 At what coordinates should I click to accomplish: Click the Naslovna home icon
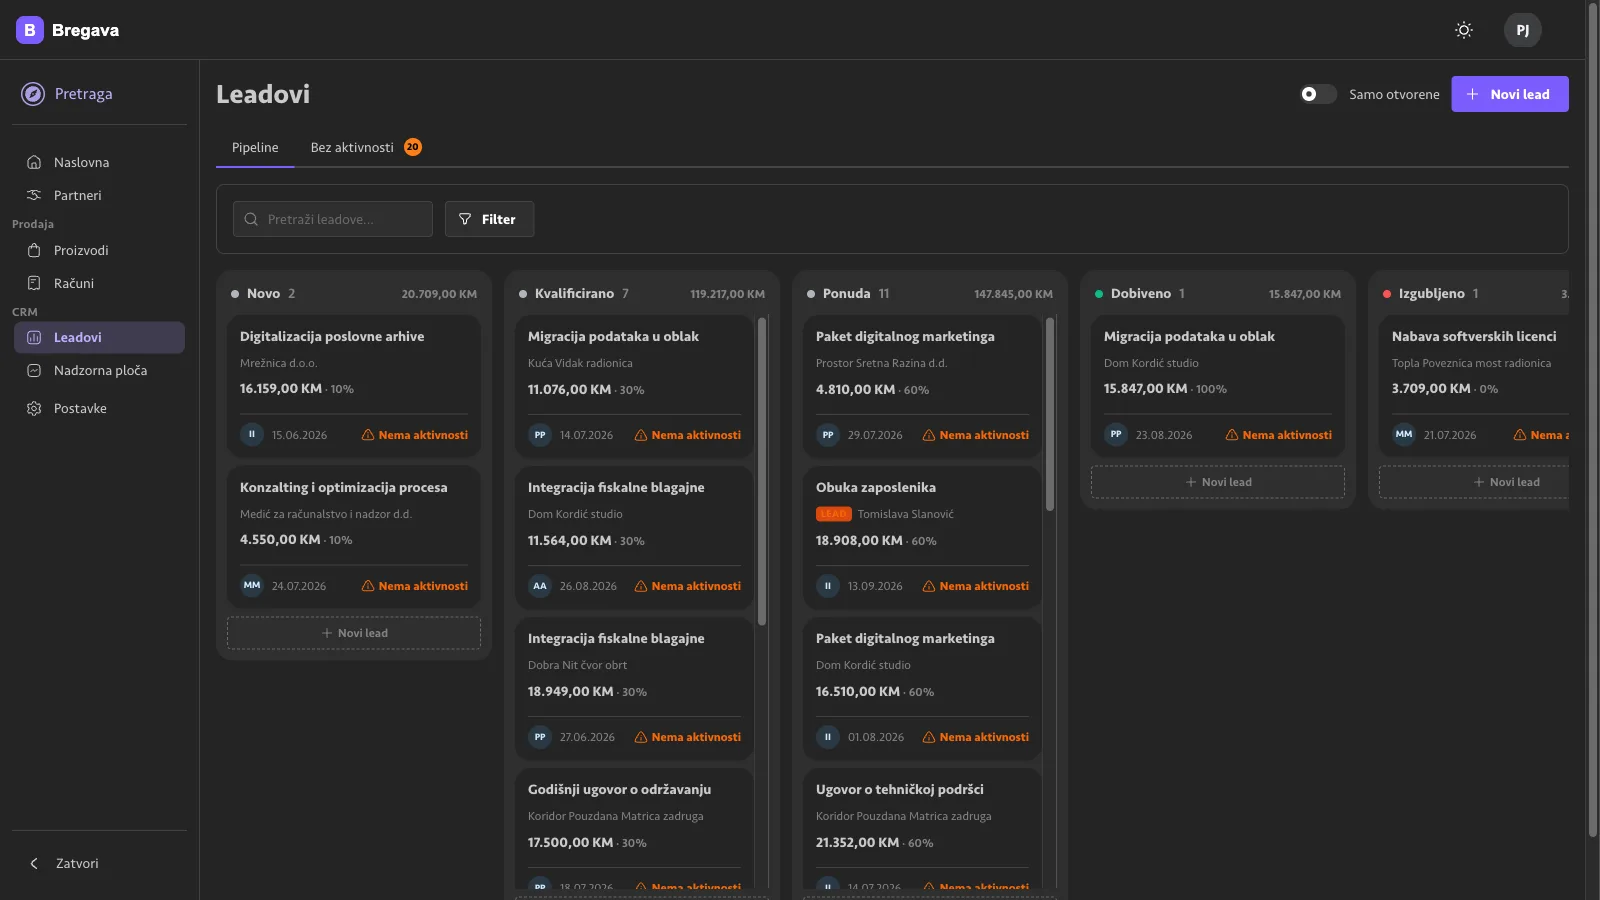point(34,162)
